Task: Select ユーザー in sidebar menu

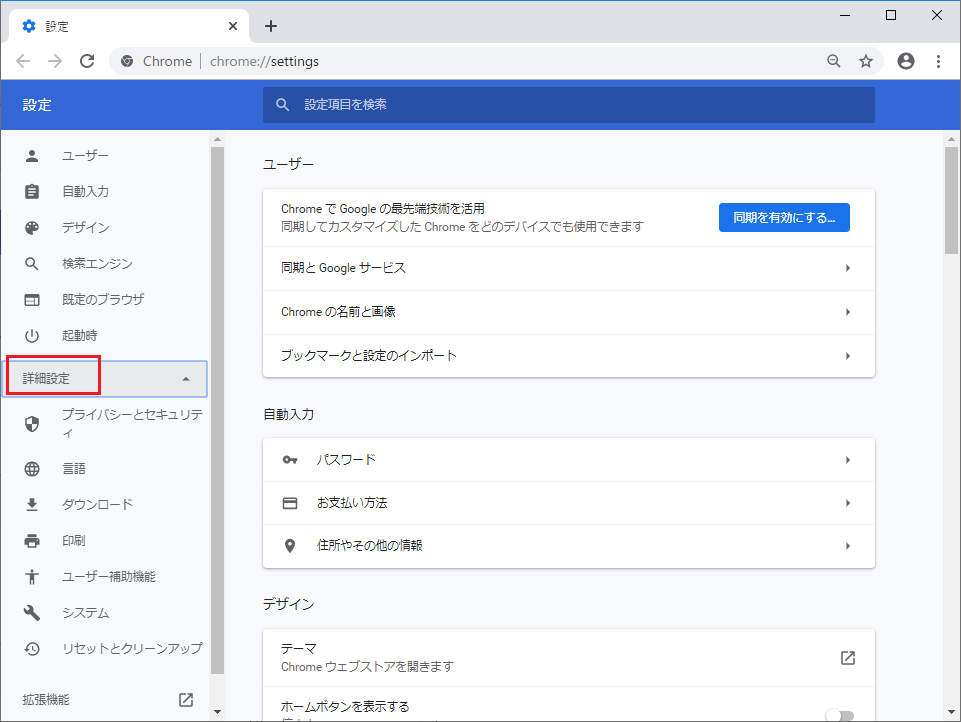Action: [85, 156]
